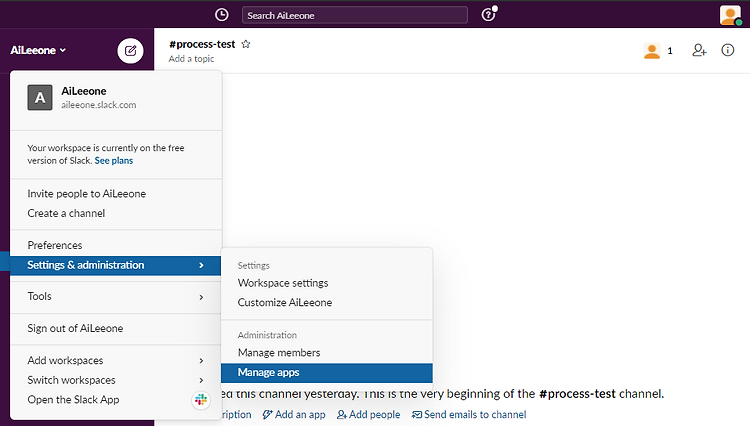
Task: Click the add people icon in header
Action: click(699, 50)
